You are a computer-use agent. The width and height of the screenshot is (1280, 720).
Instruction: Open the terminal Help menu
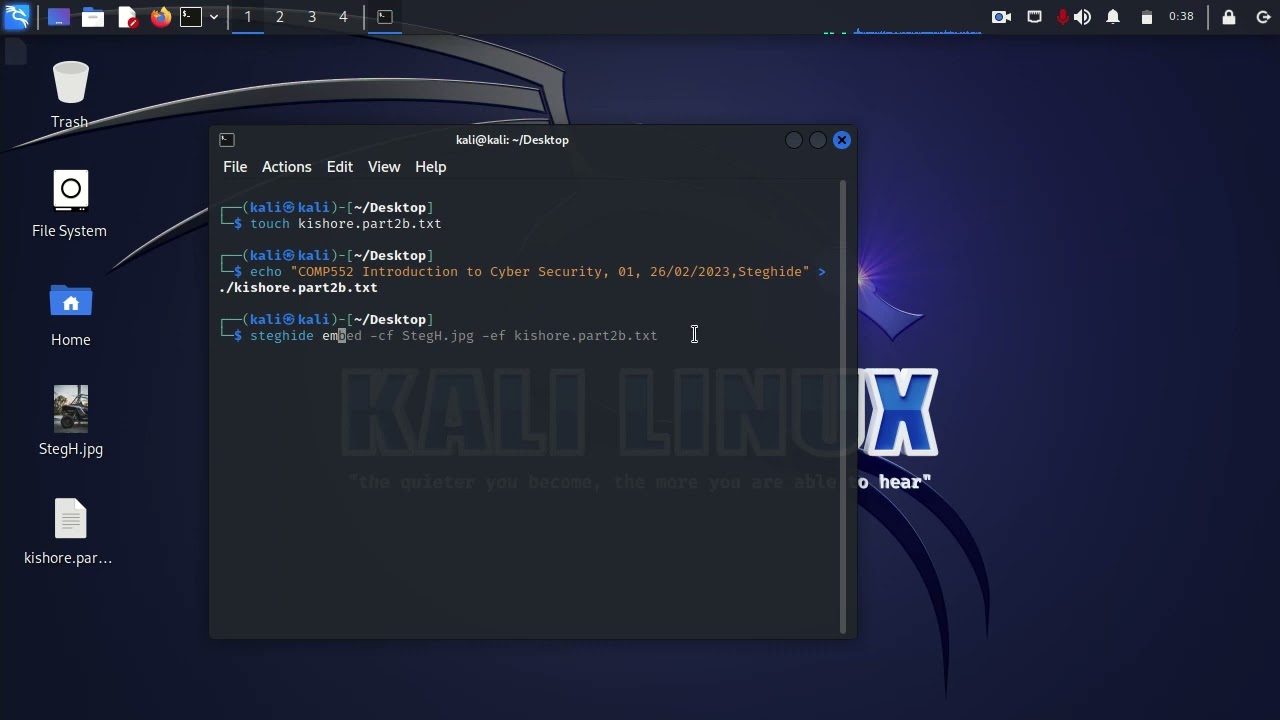[x=431, y=167]
